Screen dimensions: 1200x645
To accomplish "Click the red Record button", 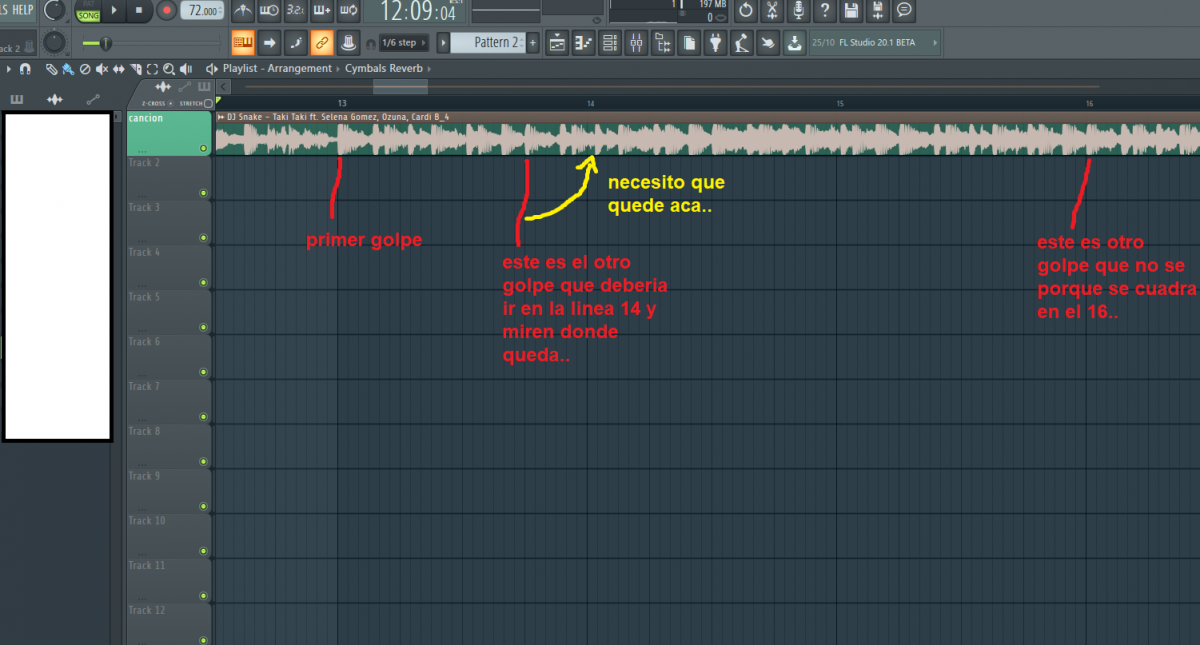I will [x=165, y=11].
